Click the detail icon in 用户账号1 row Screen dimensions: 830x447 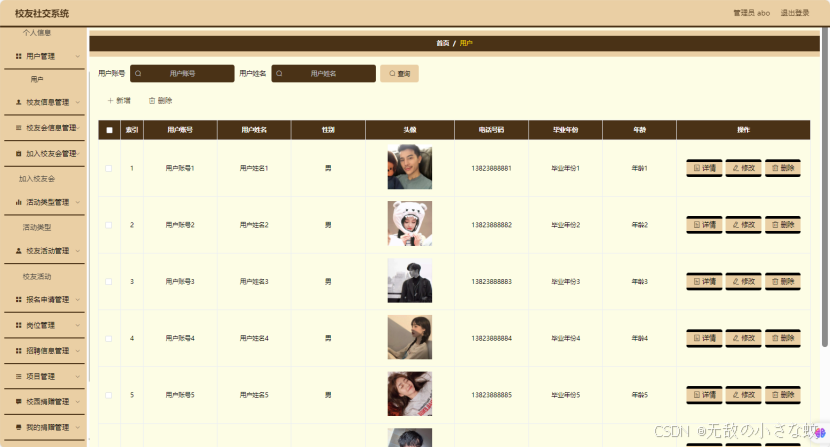[x=697, y=168]
